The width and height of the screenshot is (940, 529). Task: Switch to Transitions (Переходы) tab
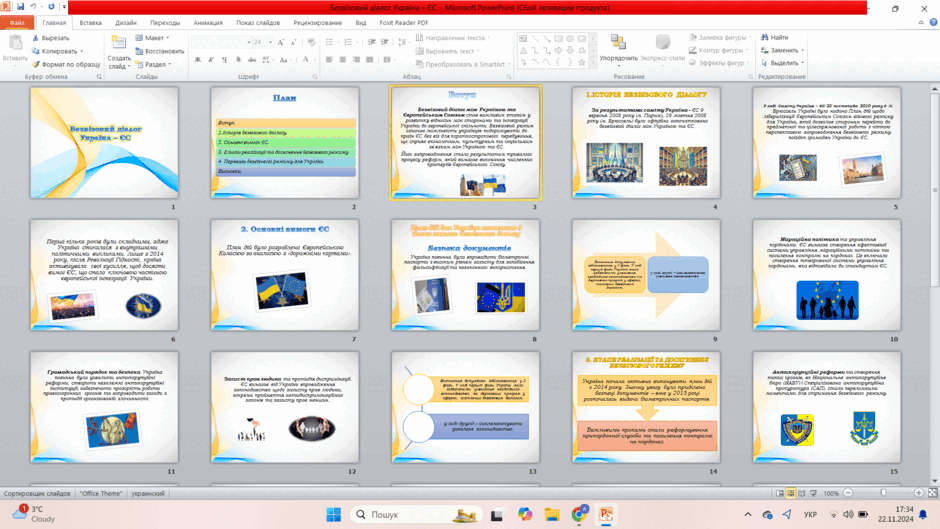[165, 23]
